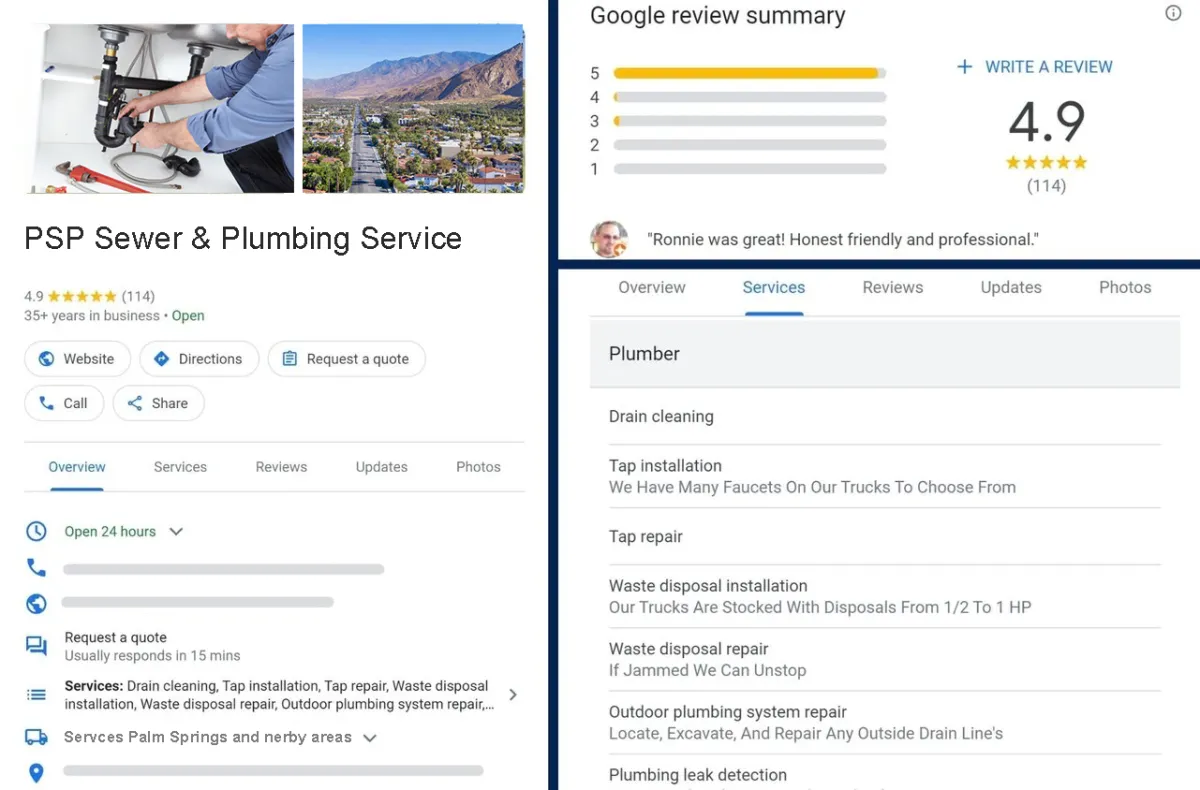The width and height of the screenshot is (1200, 790).
Task: Select the Updates tab in right panel
Action: [x=1011, y=287]
